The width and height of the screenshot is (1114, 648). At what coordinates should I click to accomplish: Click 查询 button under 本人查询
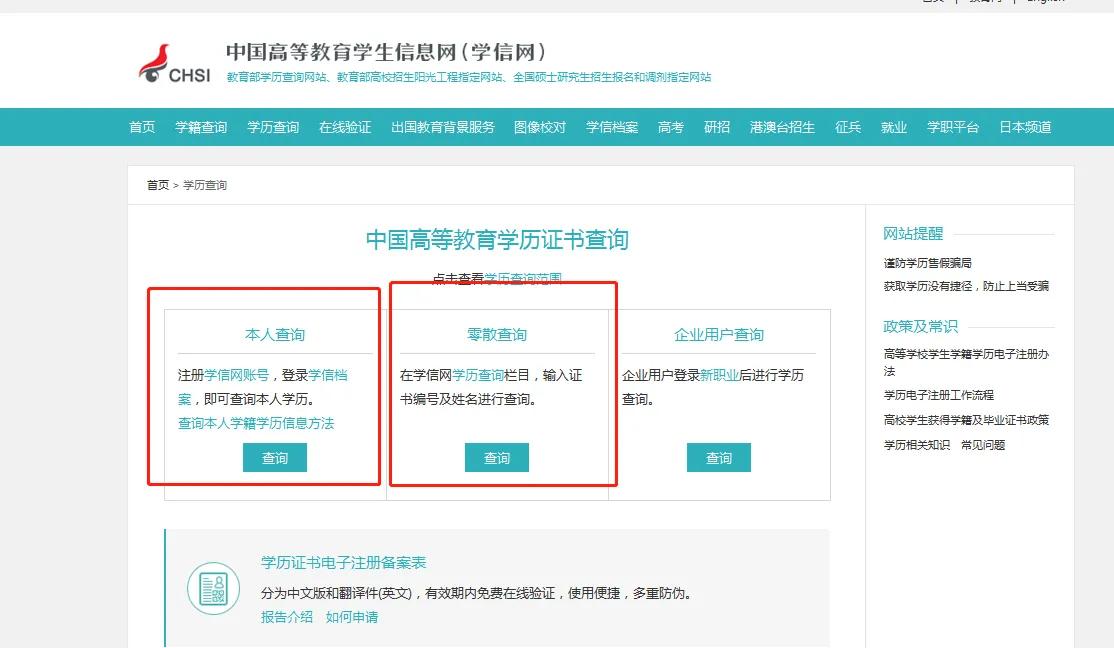coord(275,458)
